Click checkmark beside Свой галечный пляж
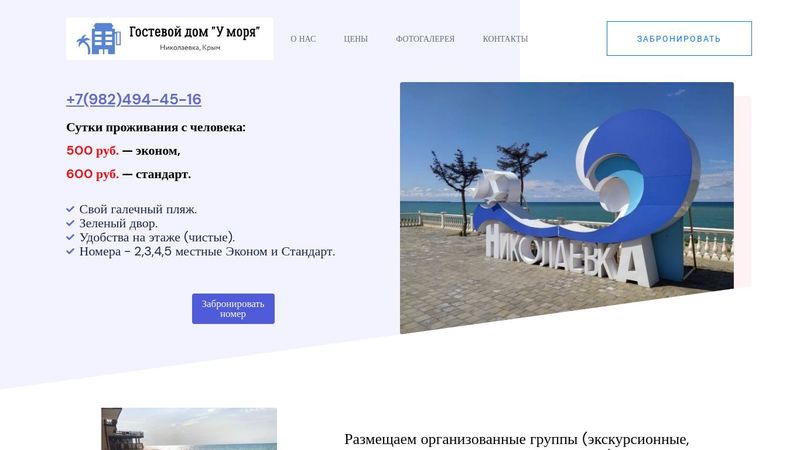This screenshot has width=800, height=450. 70,209
